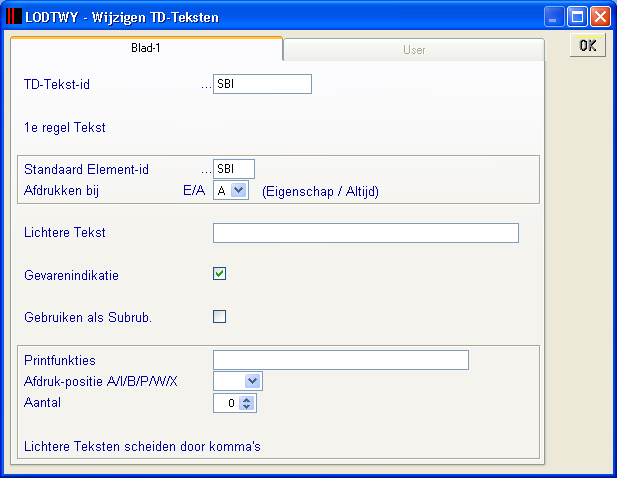Open the User tab

(414, 50)
